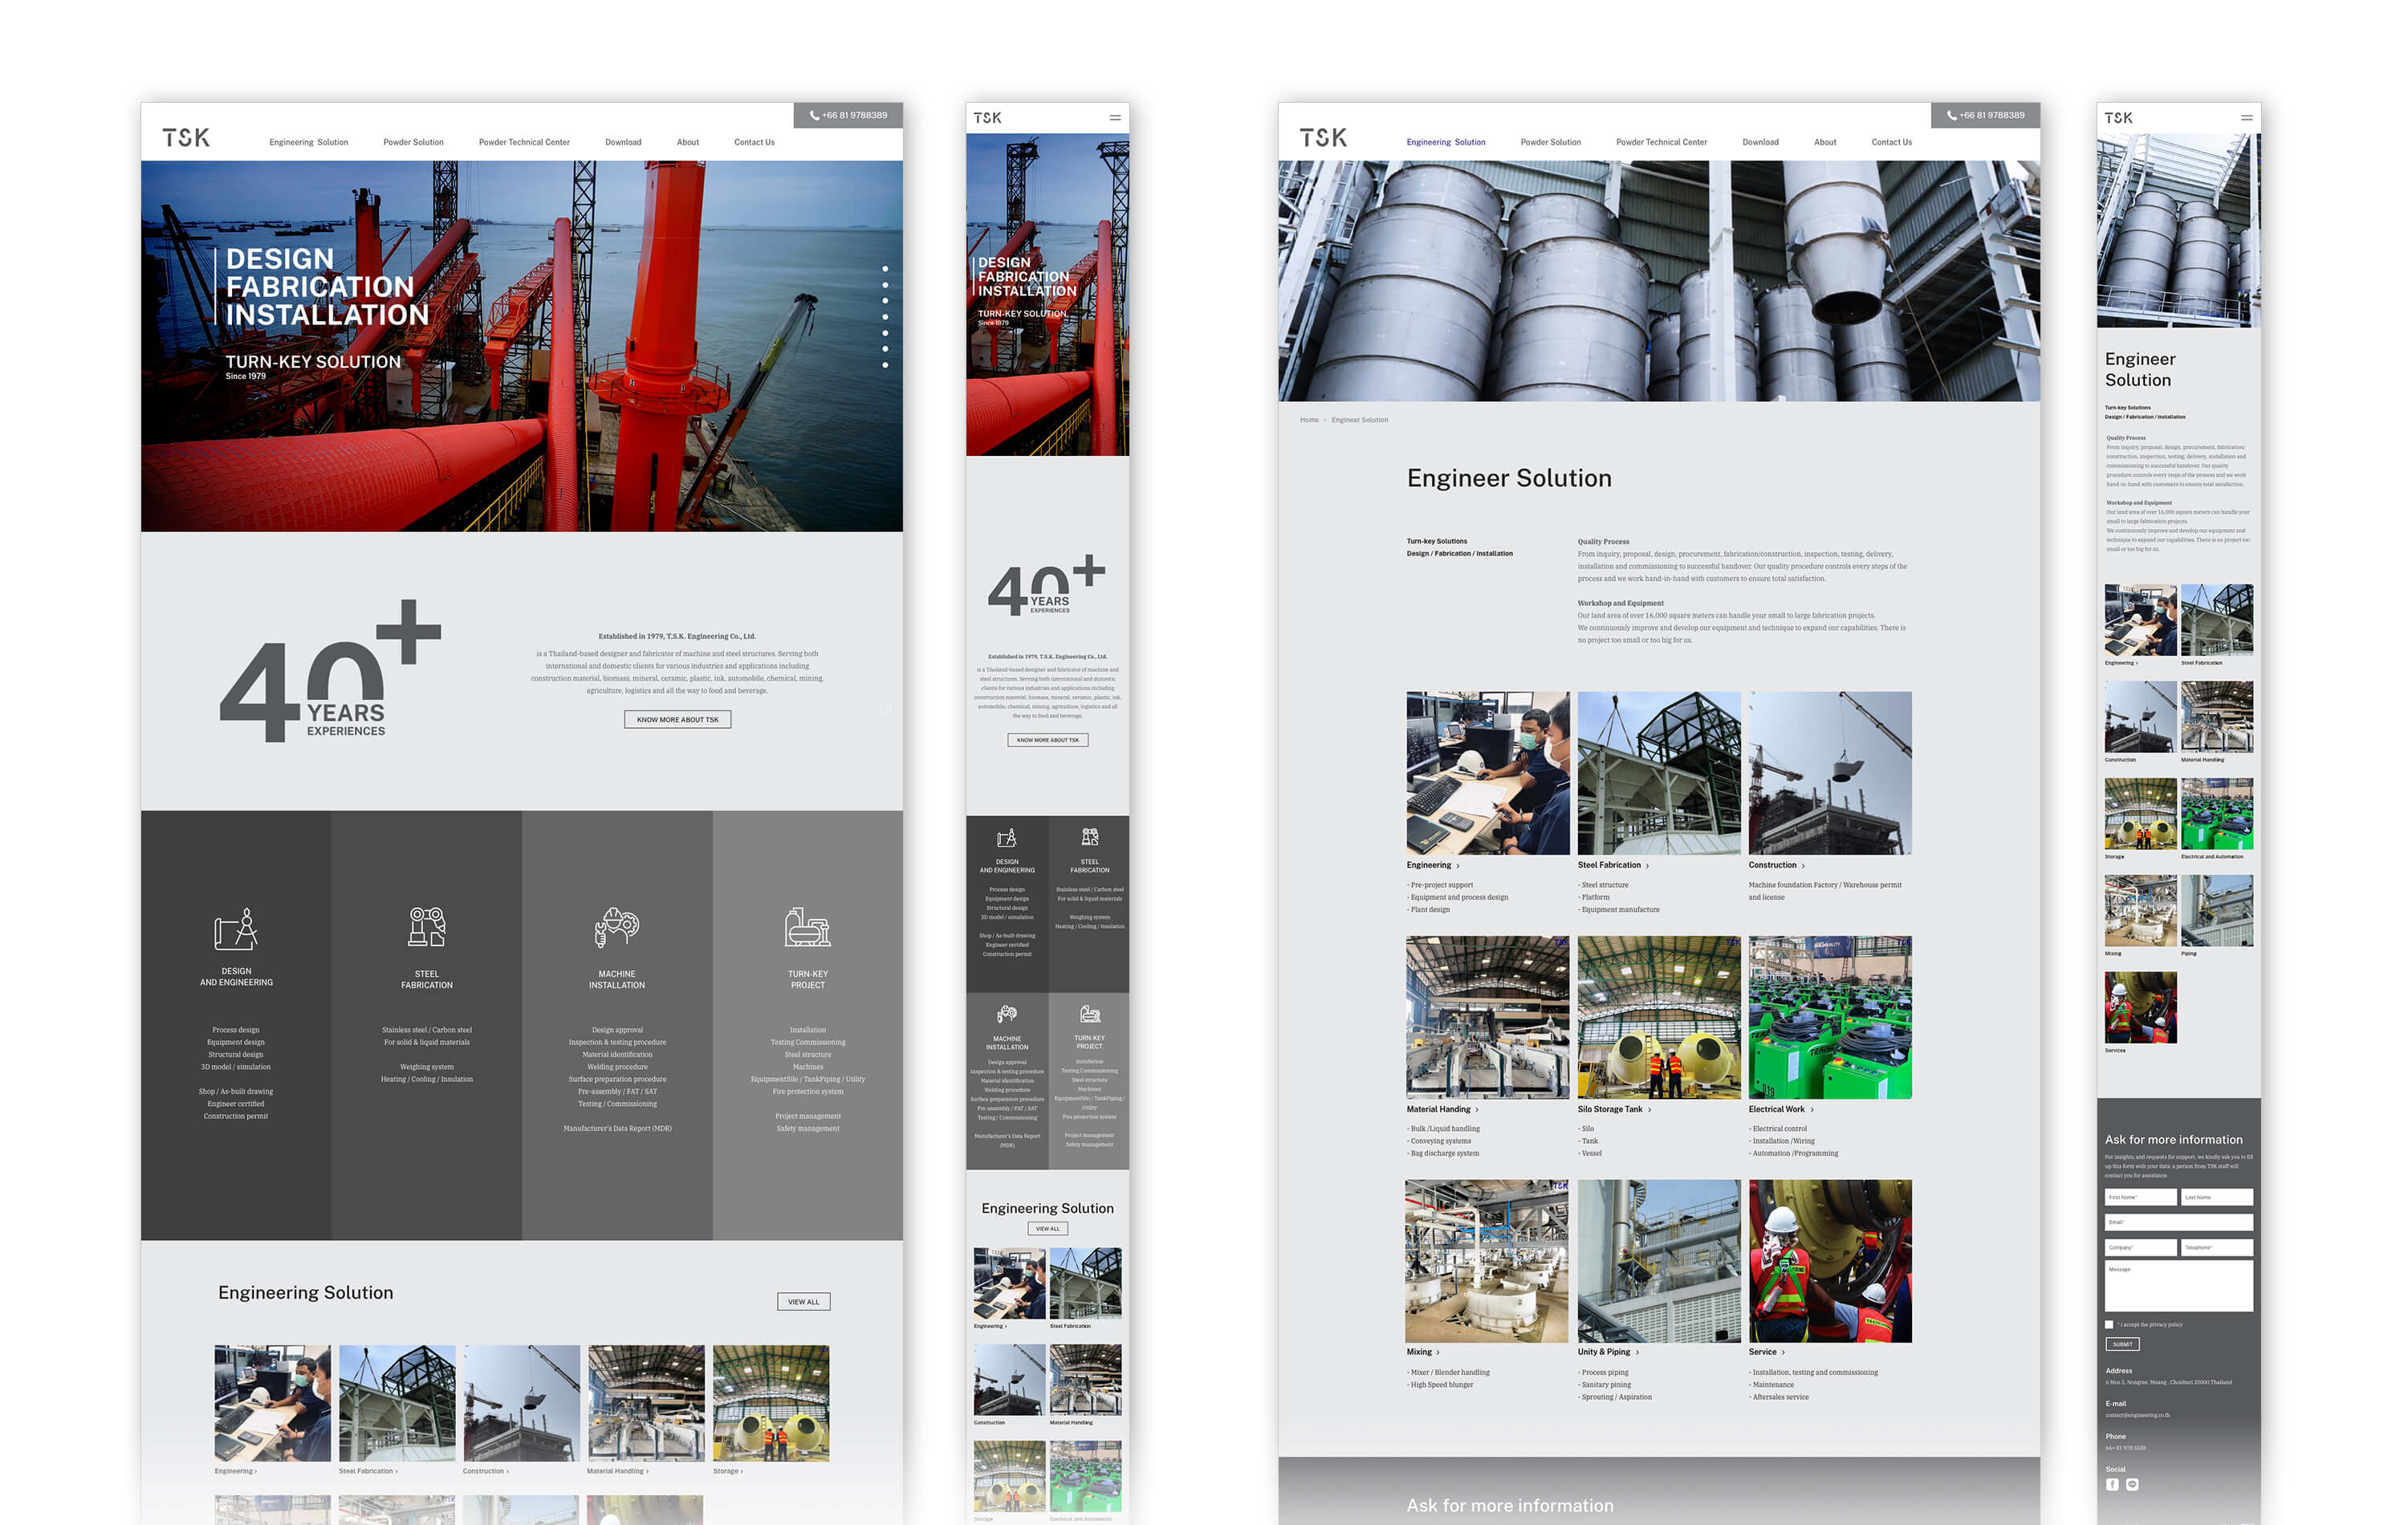Open Powder Technical Center in home nav

[524, 142]
